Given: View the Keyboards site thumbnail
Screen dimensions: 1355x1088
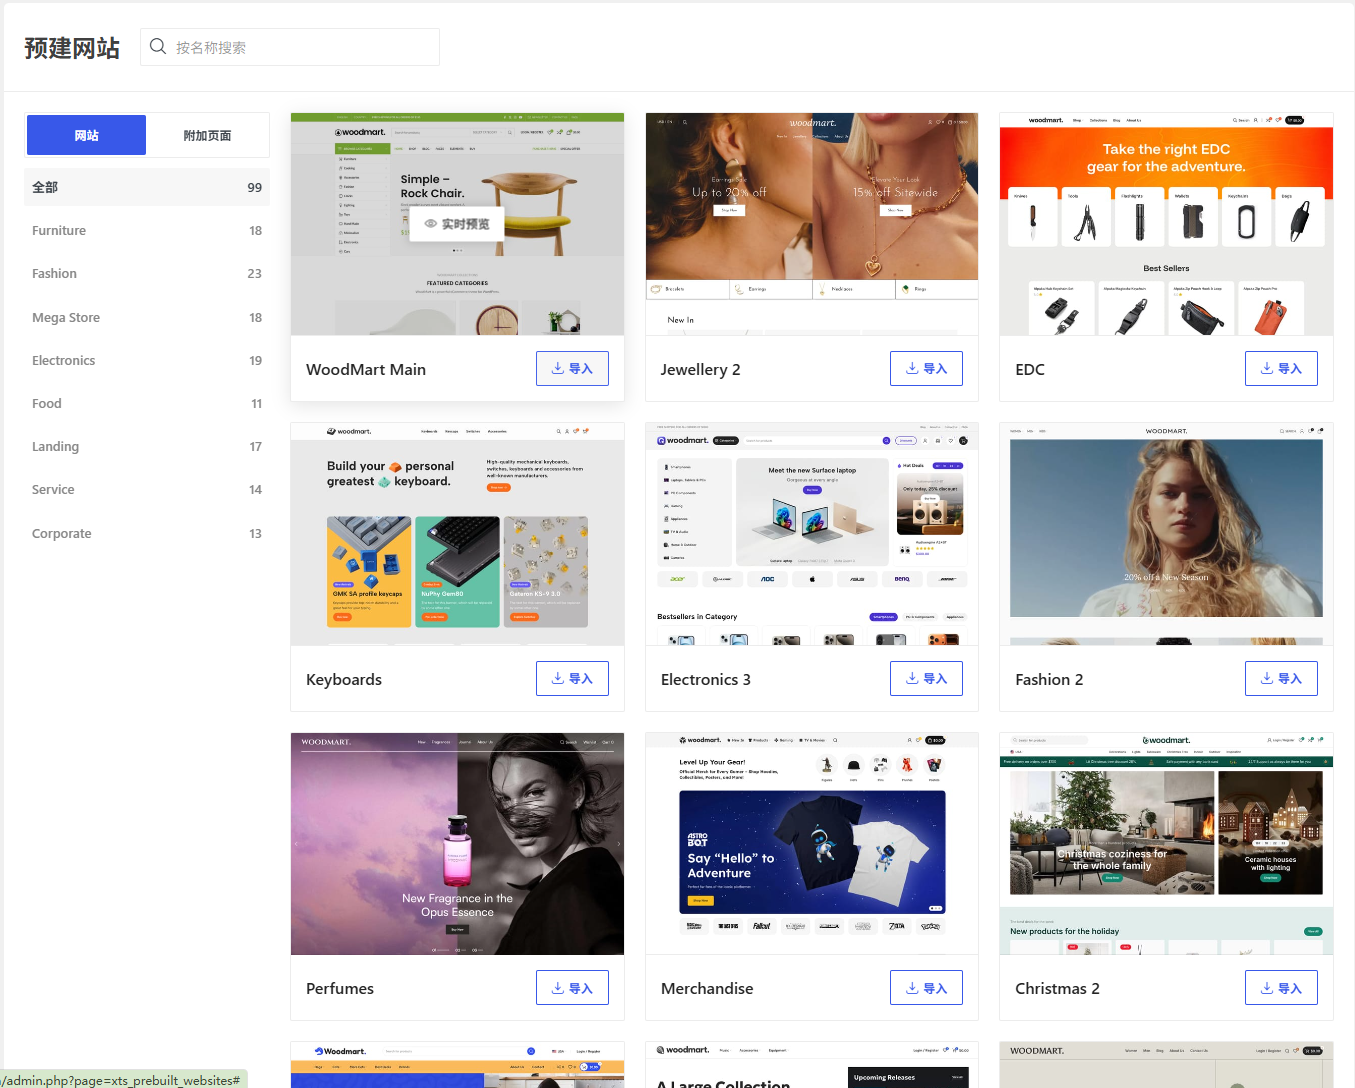Looking at the screenshot, I should pos(457,534).
